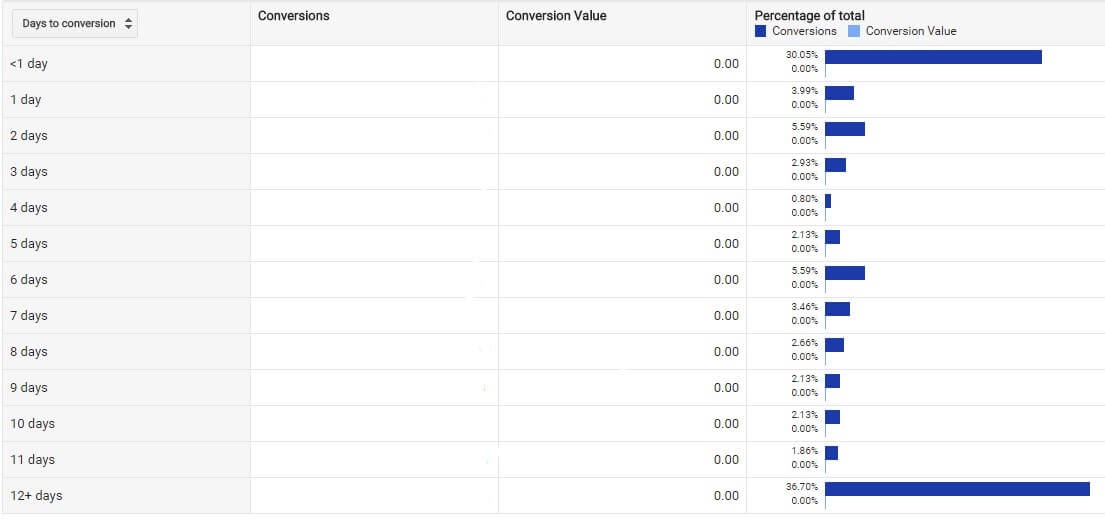Click the 36.70% conversions bar
This screenshot has height=522, width=1105.
click(957, 489)
